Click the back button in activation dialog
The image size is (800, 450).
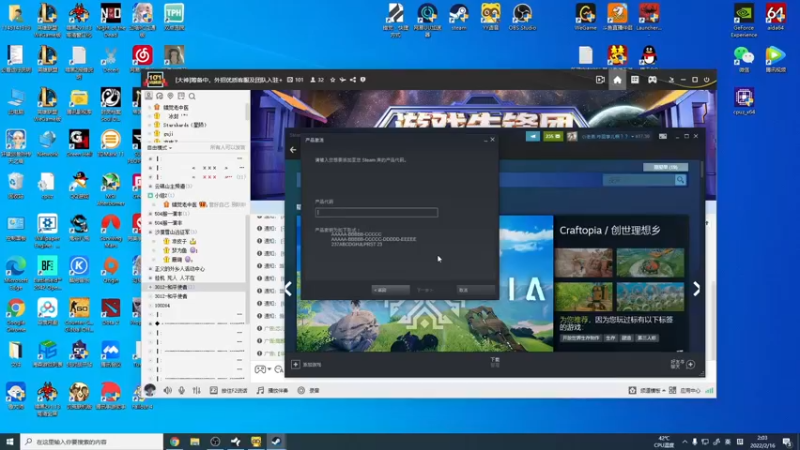coord(390,290)
